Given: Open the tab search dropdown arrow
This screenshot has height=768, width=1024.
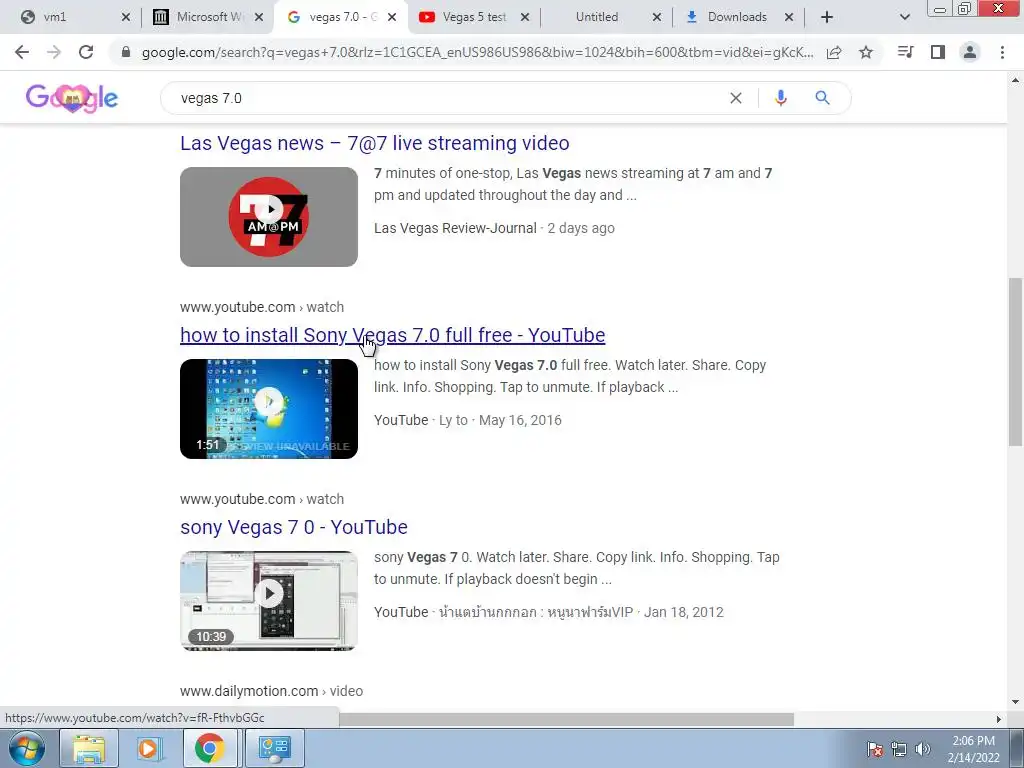Looking at the screenshot, I should coord(904,17).
